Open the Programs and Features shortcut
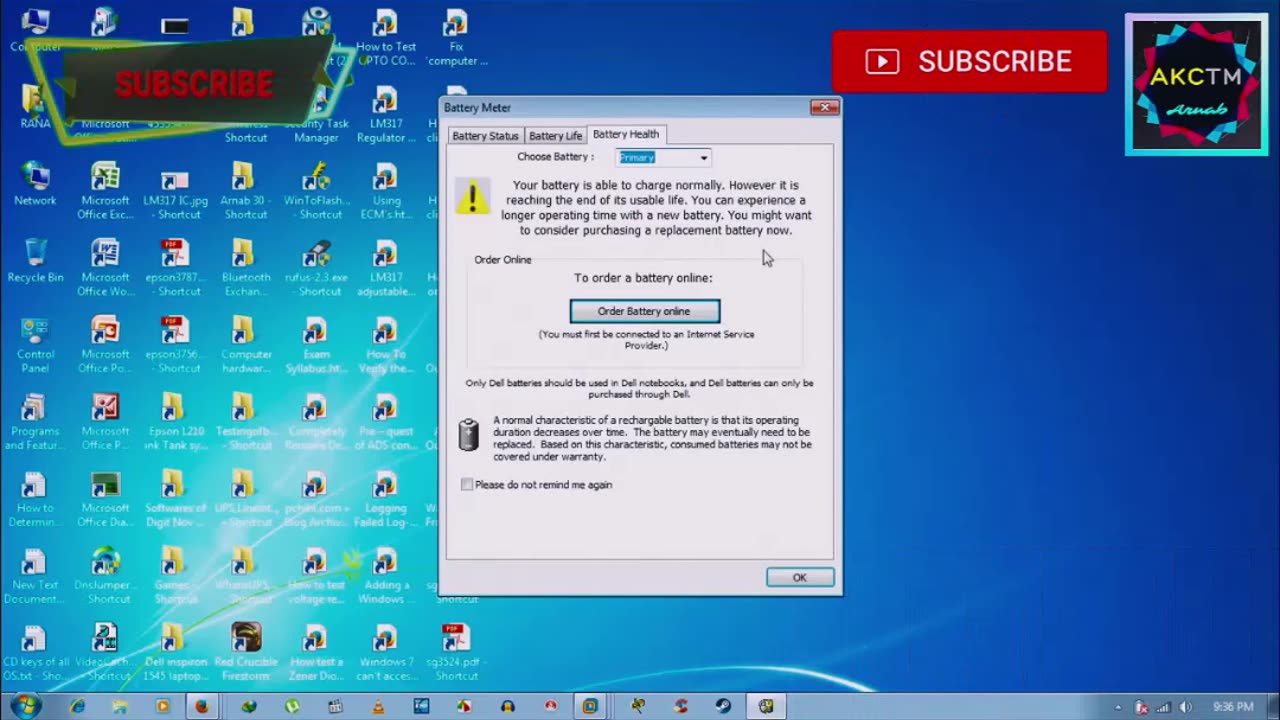This screenshot has height=720, width=1280. [35, 421]
